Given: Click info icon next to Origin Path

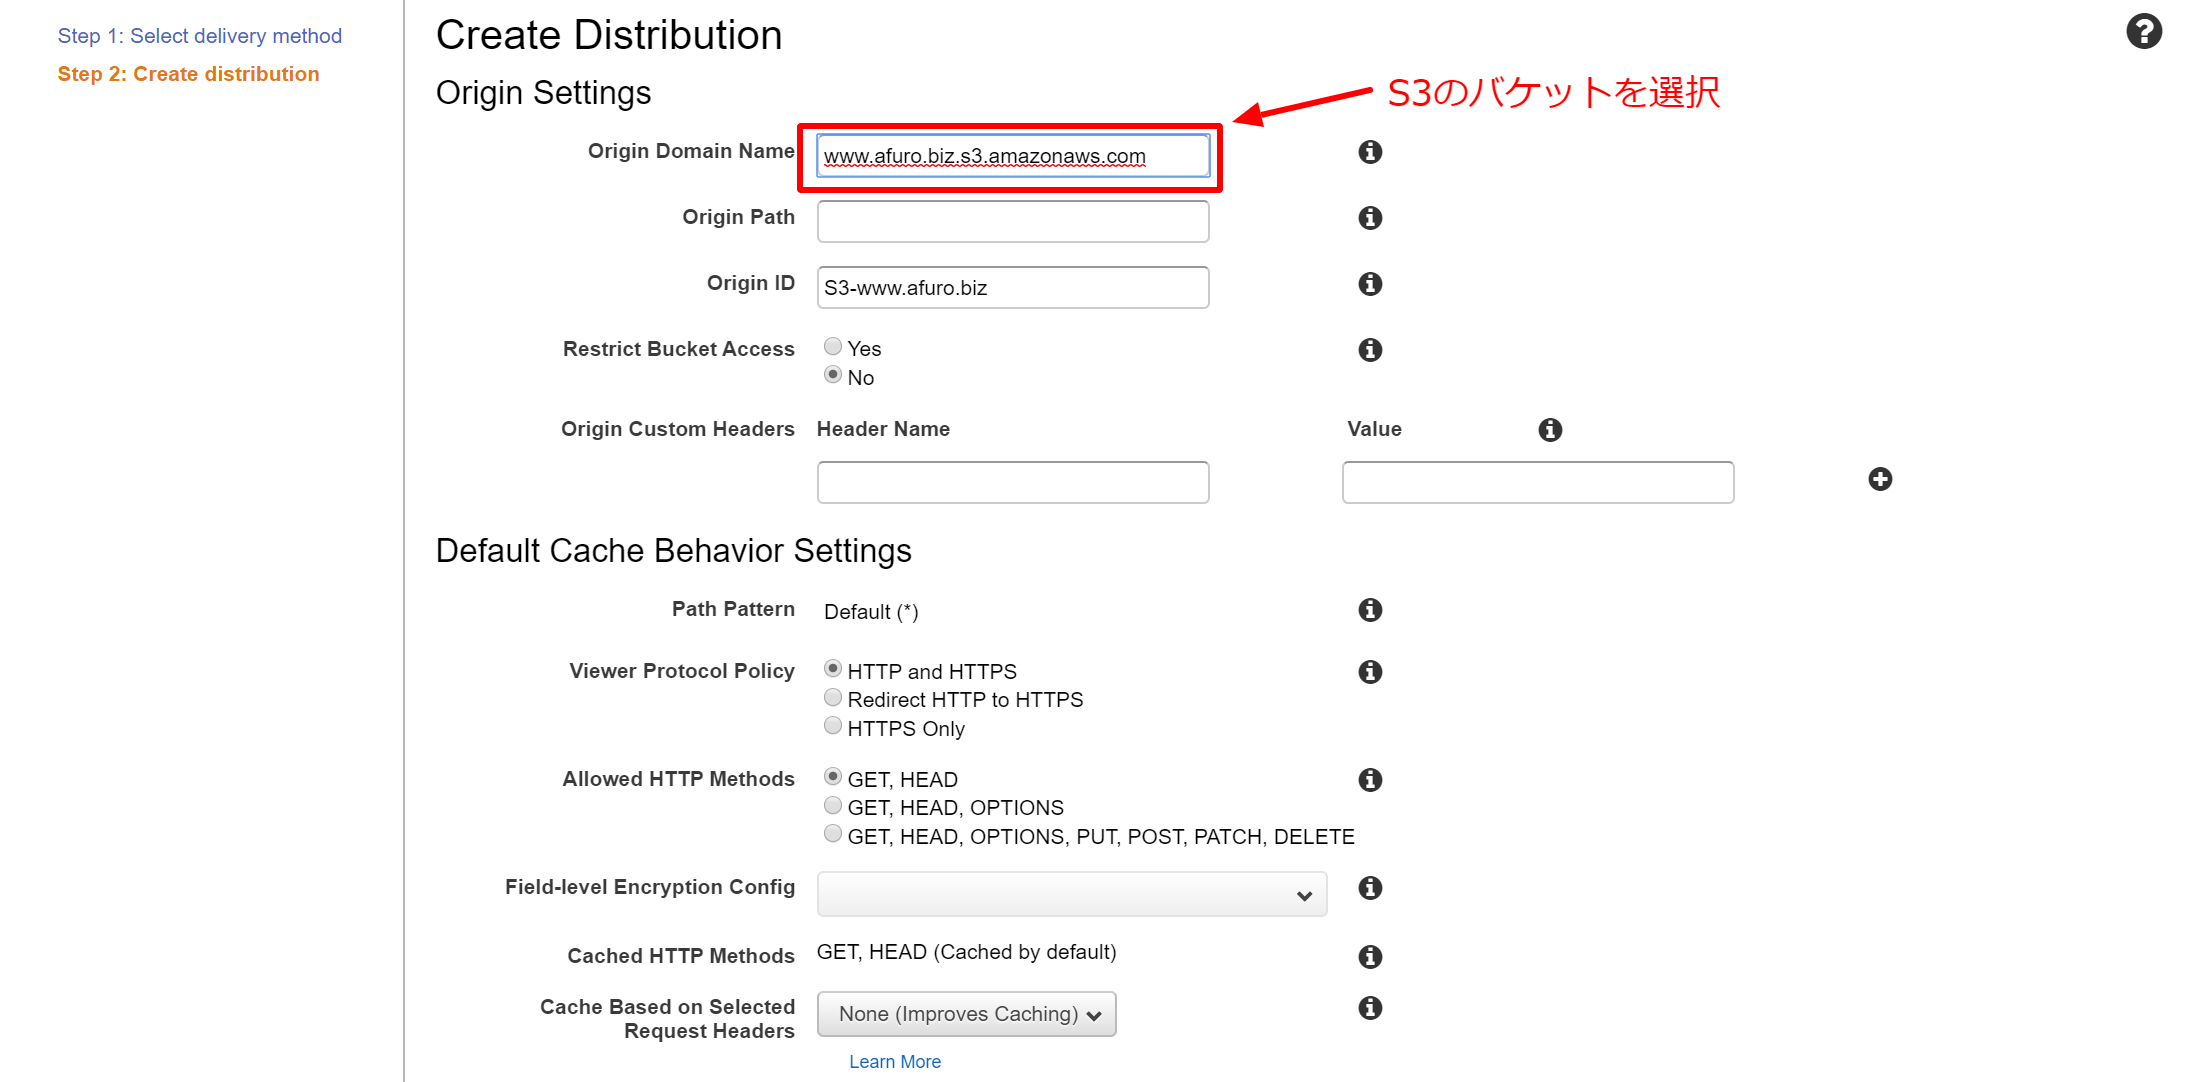Looking at the screenshot, I should click(x=1370, y=218).
